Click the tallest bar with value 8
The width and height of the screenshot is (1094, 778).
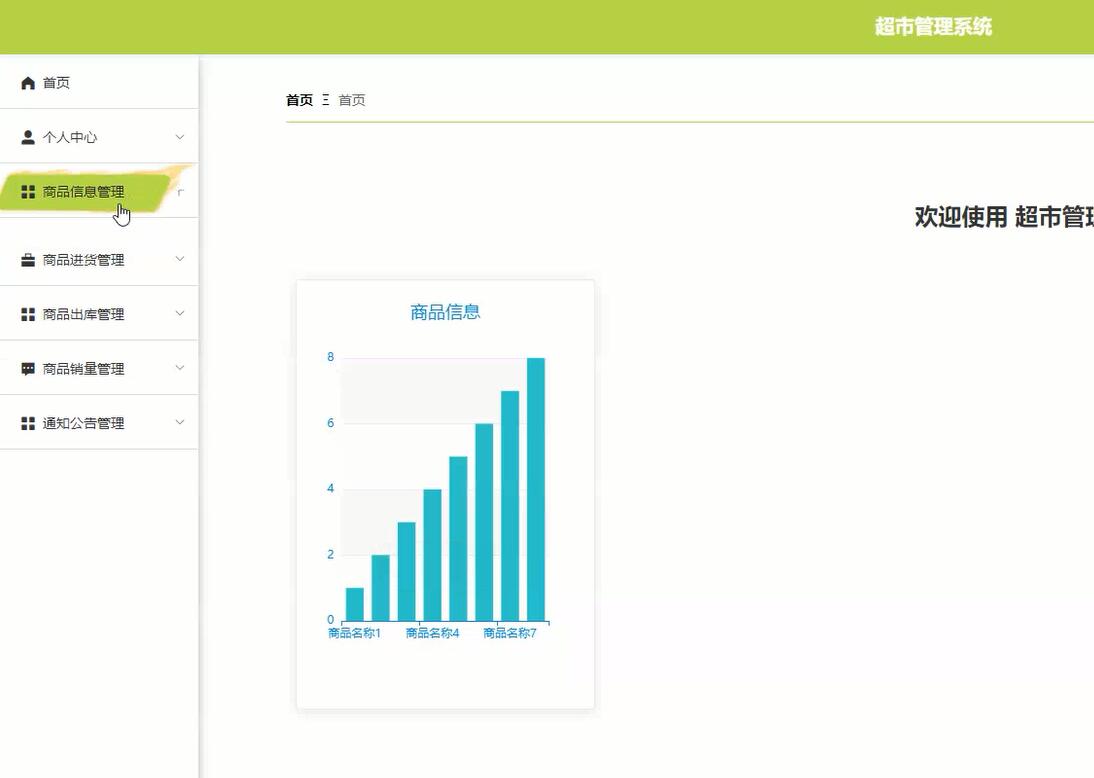tap(536, 489)
